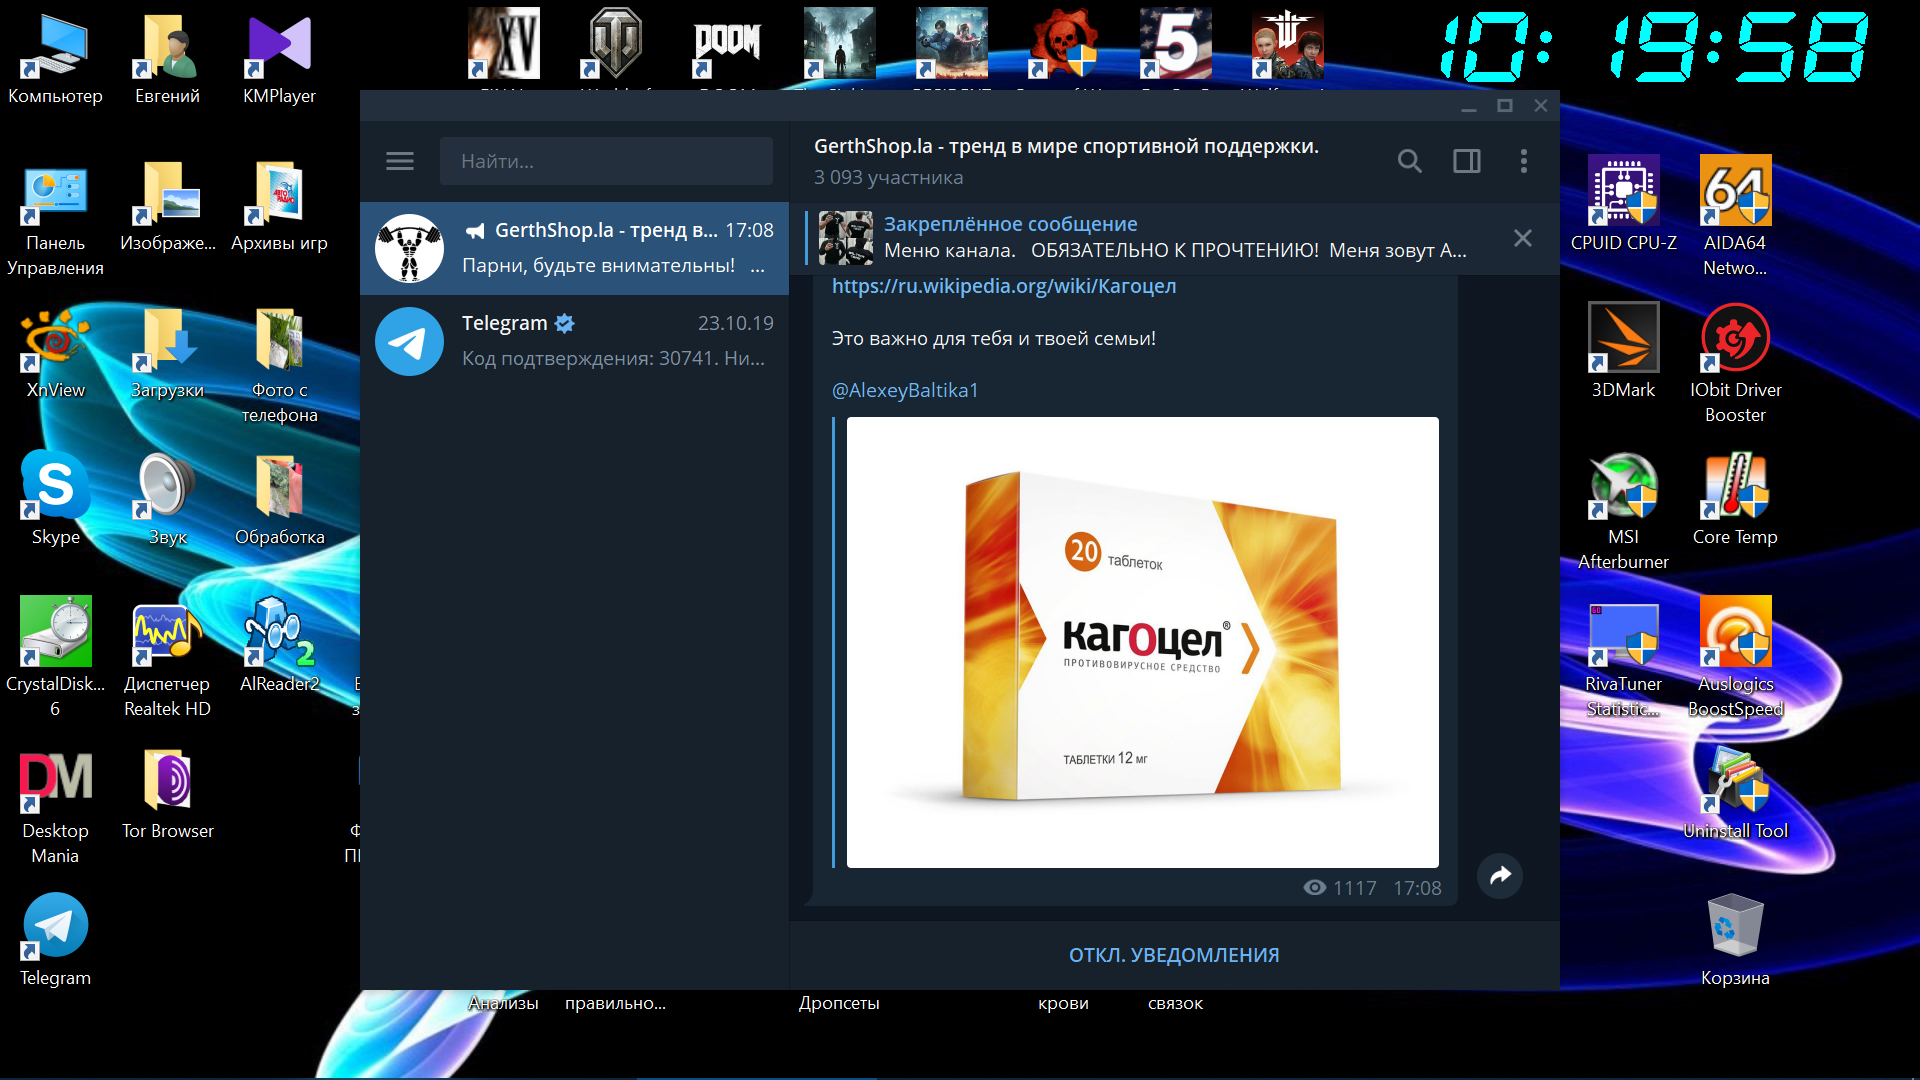Image resolution: width=1920 pixels, height=1080 pixels.
Task: Open MSI Afterburner desktop icon
Action: [x=1623, y=489]
